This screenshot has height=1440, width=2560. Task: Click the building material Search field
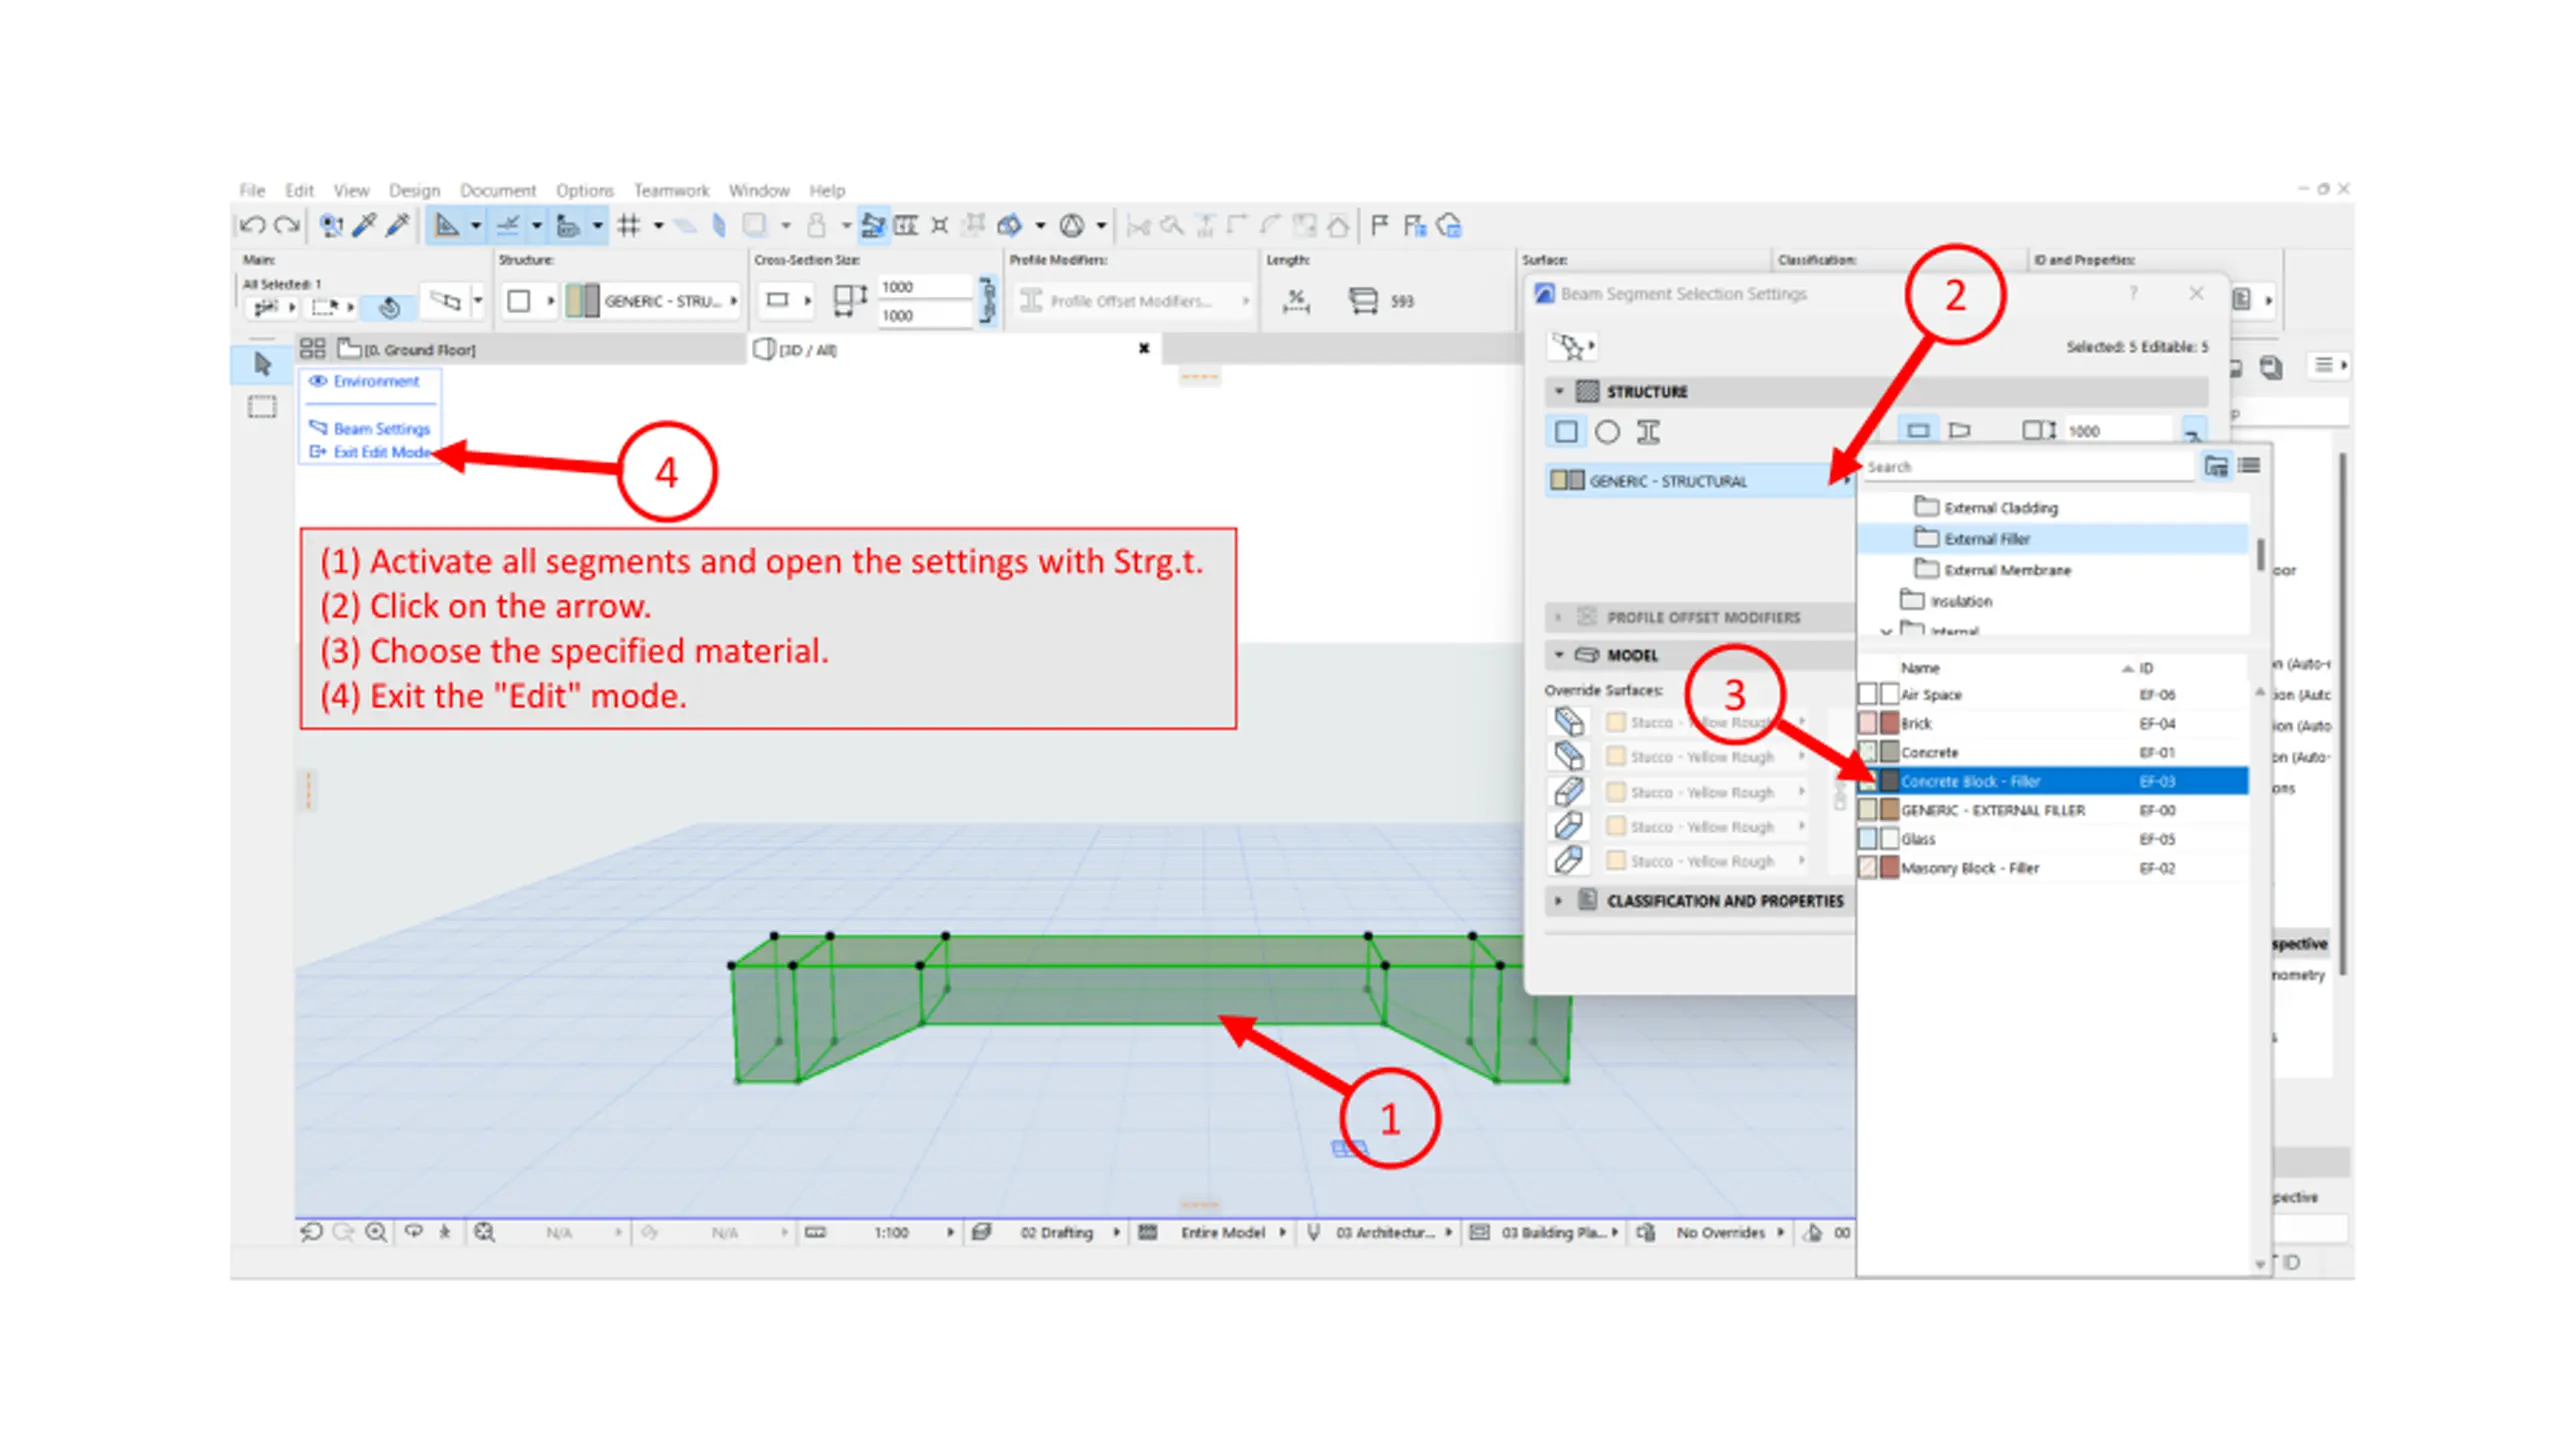point(2028,467)
